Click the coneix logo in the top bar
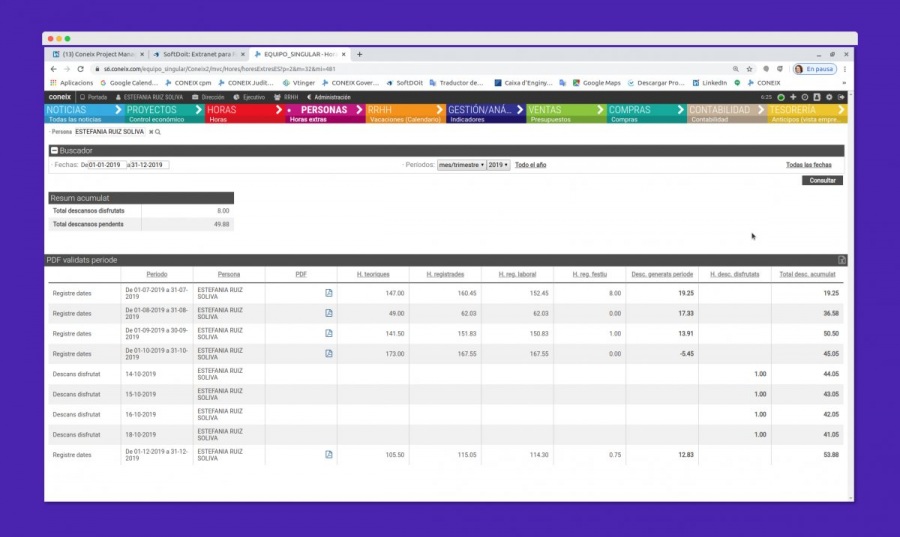900x537 pixels. point(60,97)
